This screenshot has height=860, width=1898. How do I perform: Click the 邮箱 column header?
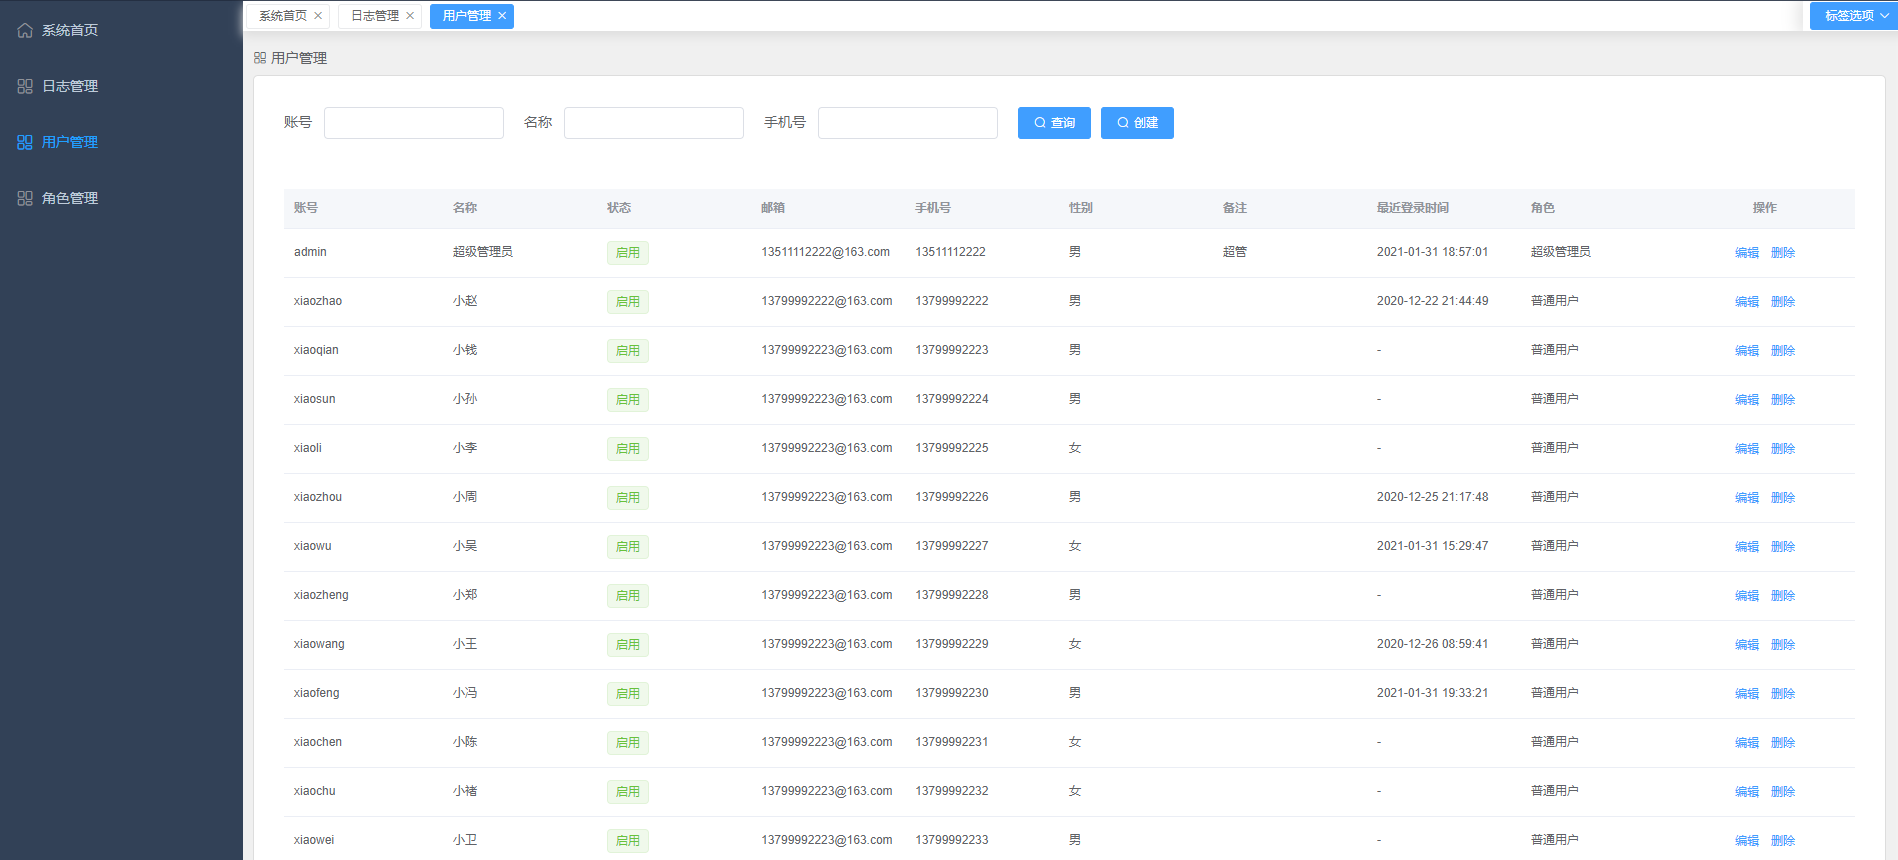coord(773,208)
